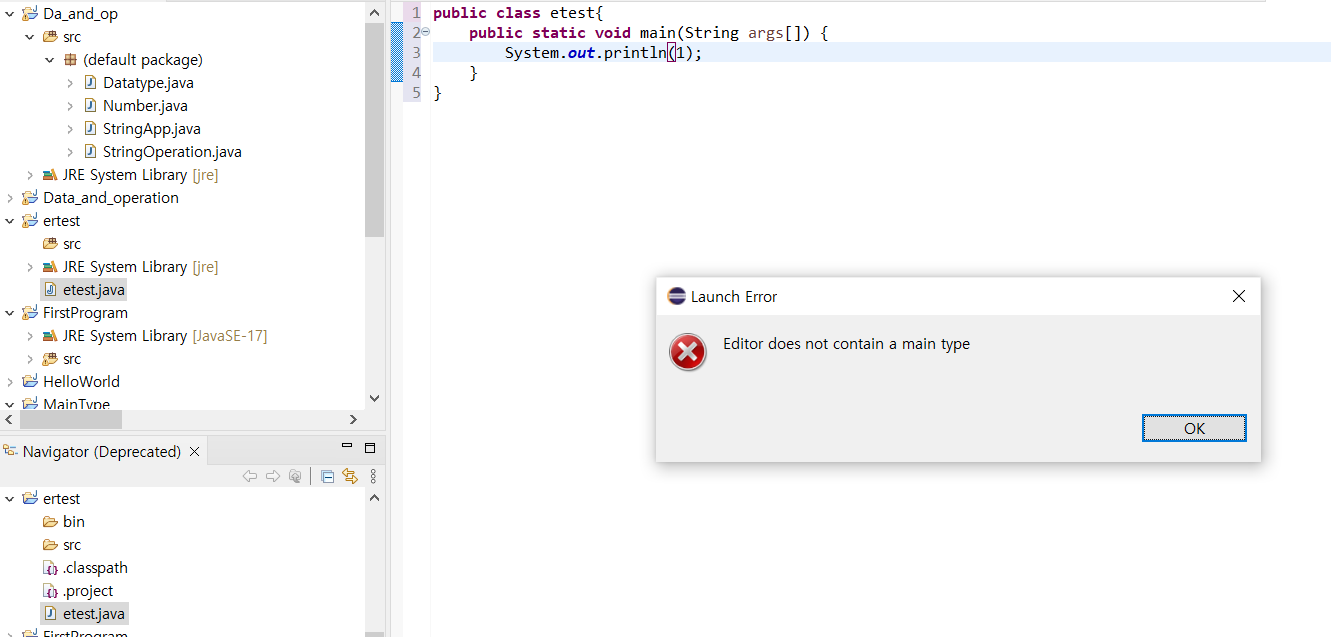Screen dimensions: 1331x637
Task: Expand JRE System Library [JavaSE-17]
Action: (x=30, y=336)
